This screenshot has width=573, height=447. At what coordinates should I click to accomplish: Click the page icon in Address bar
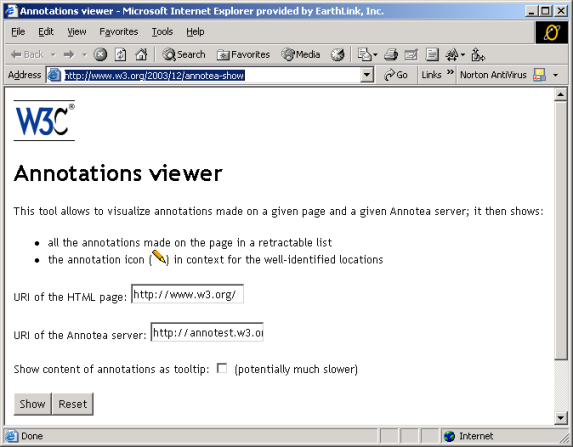[55, 75]
